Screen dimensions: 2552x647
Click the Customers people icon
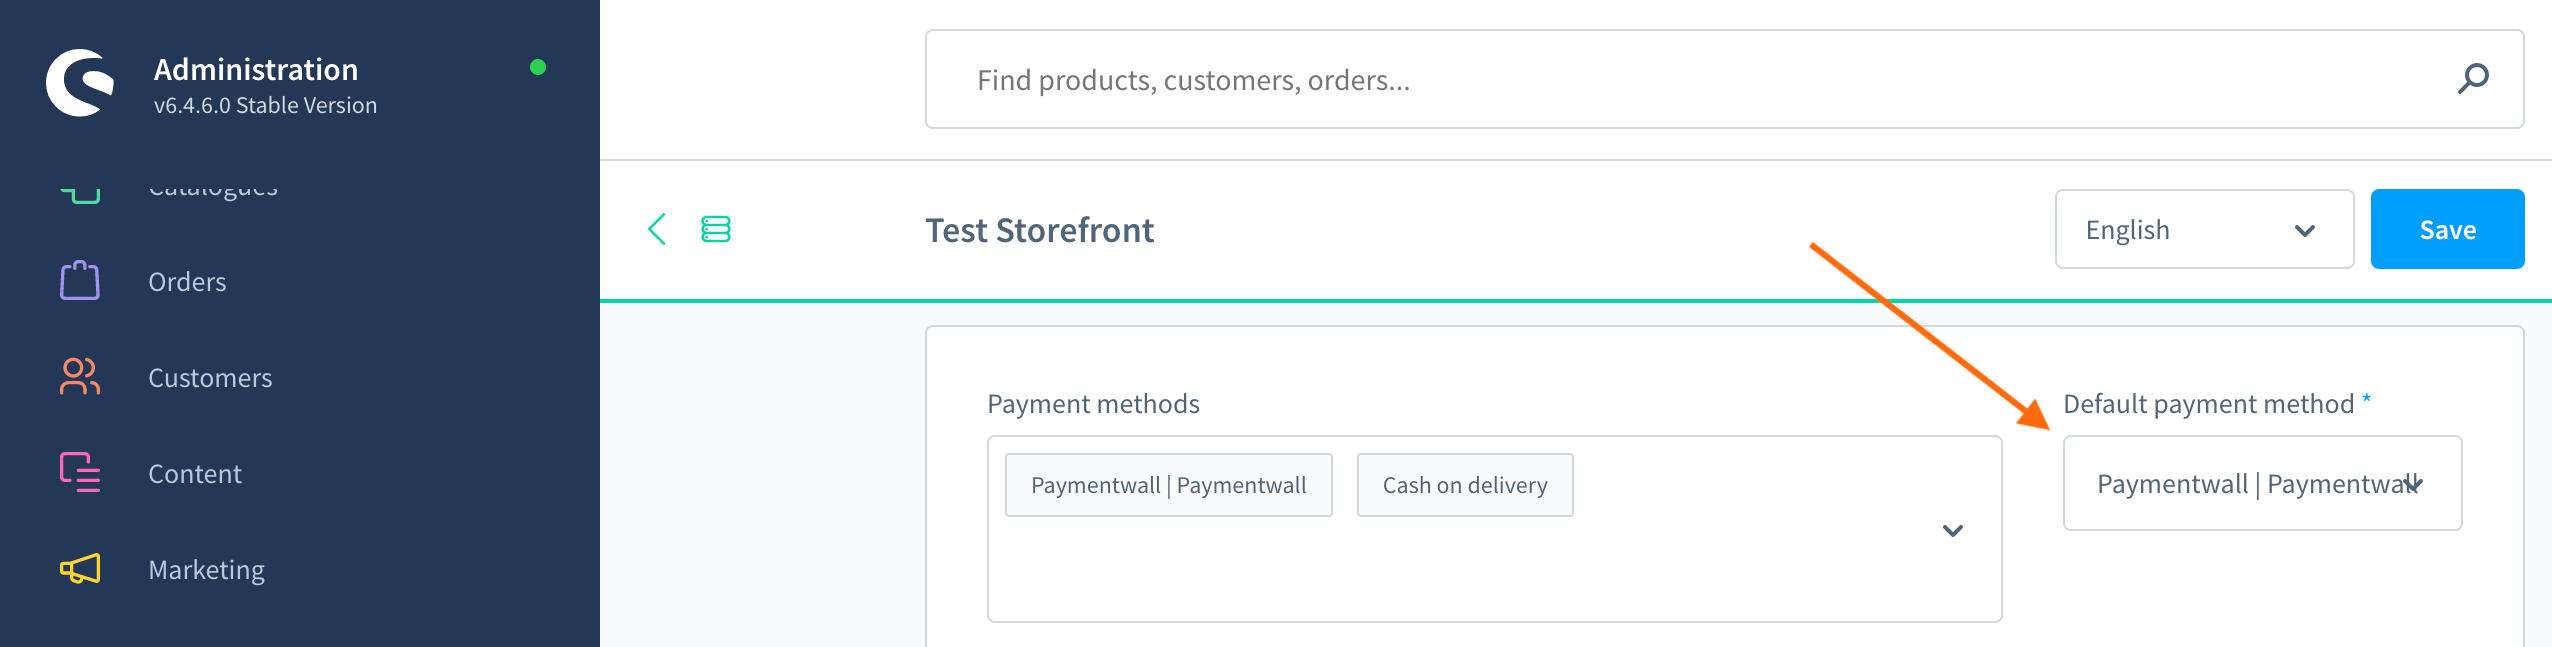click(x=80, y=377)
